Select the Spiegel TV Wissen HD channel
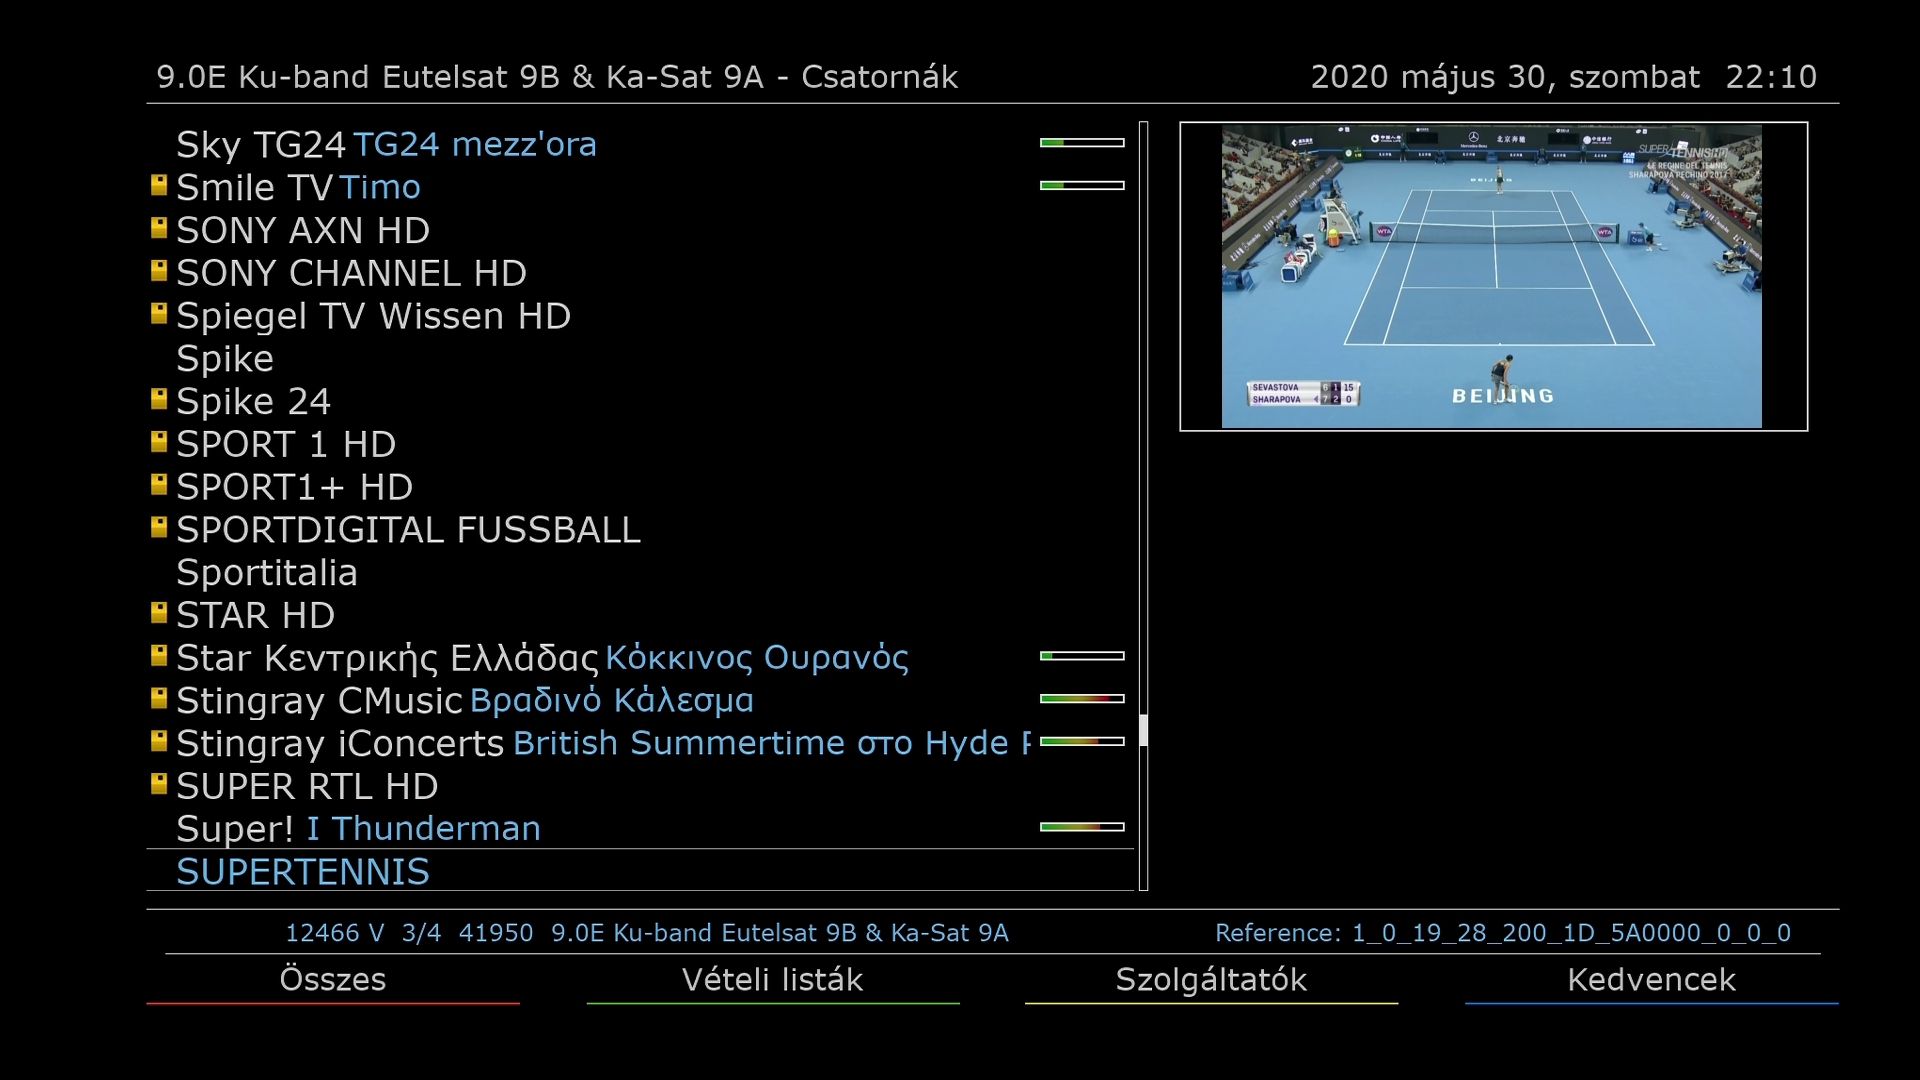This screenshot has width=1920, height=1080. coord(640,316)
